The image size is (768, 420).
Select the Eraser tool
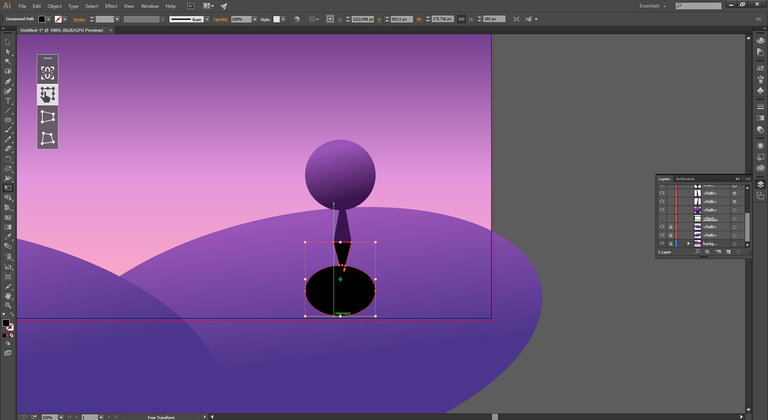coord(8,149)
